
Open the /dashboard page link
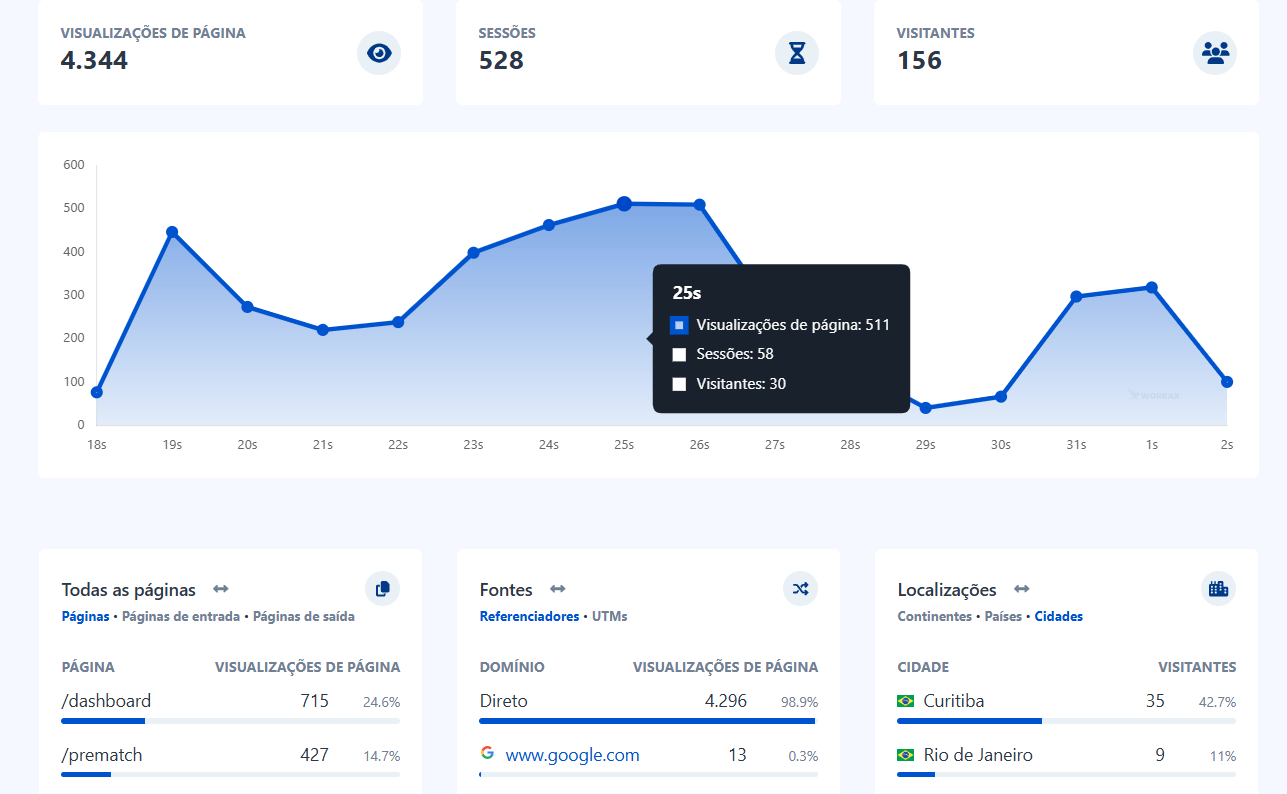104,701
